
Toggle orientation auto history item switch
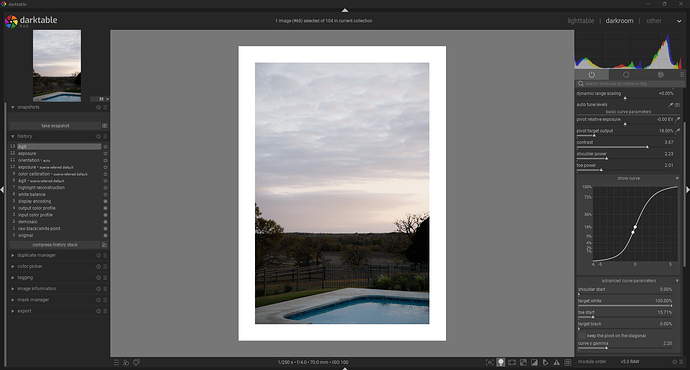pyautogui.click(x=105, y=161)
